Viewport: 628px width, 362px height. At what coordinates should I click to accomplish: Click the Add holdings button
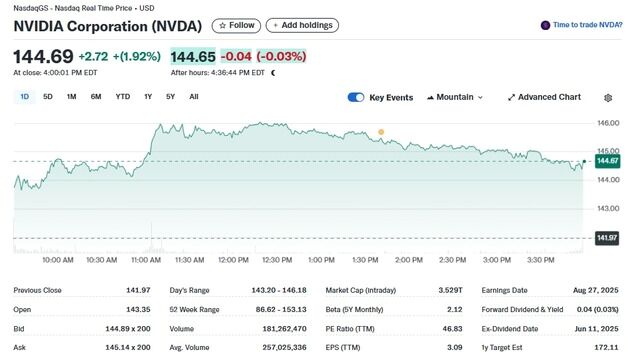302,26
